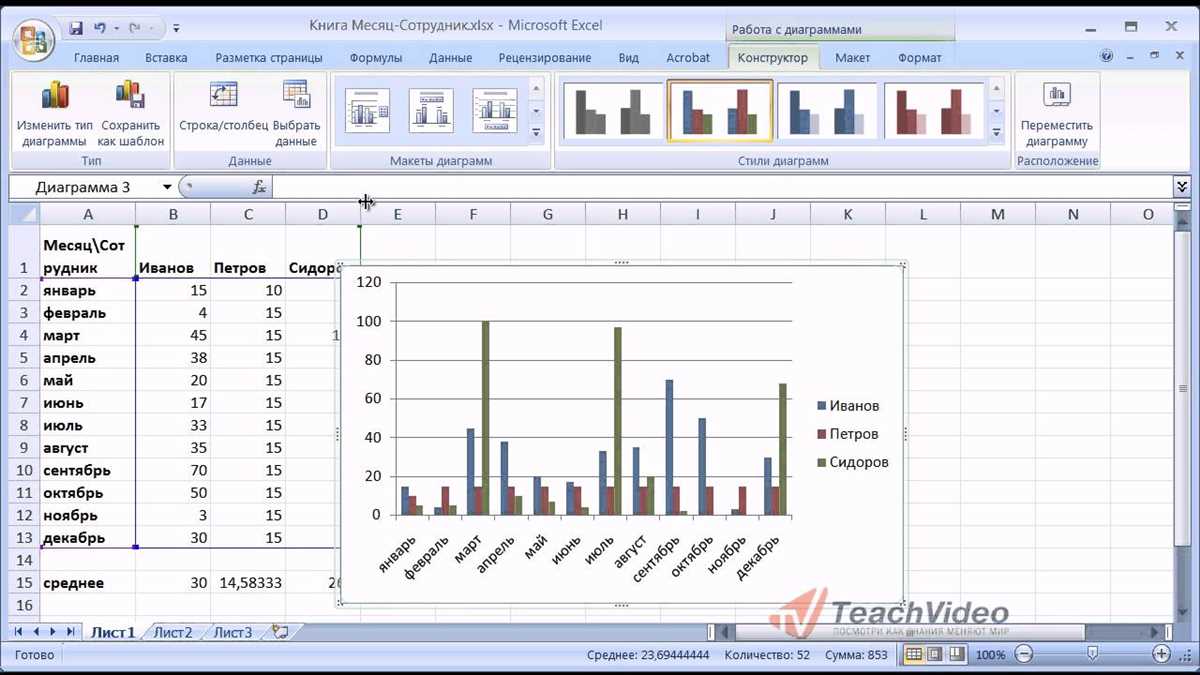This screenshot has height=675, width=1200.
Task: Click the insert function fx icon
Action: pos(259,187)
